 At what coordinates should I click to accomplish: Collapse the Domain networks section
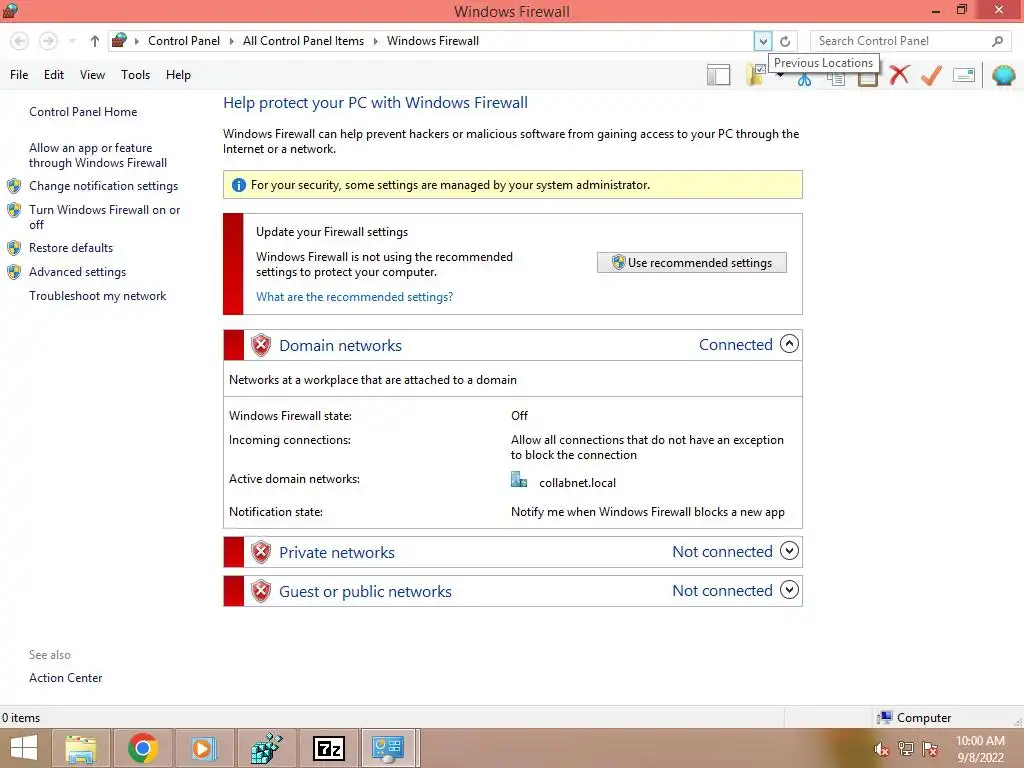(x=790, y=344)
